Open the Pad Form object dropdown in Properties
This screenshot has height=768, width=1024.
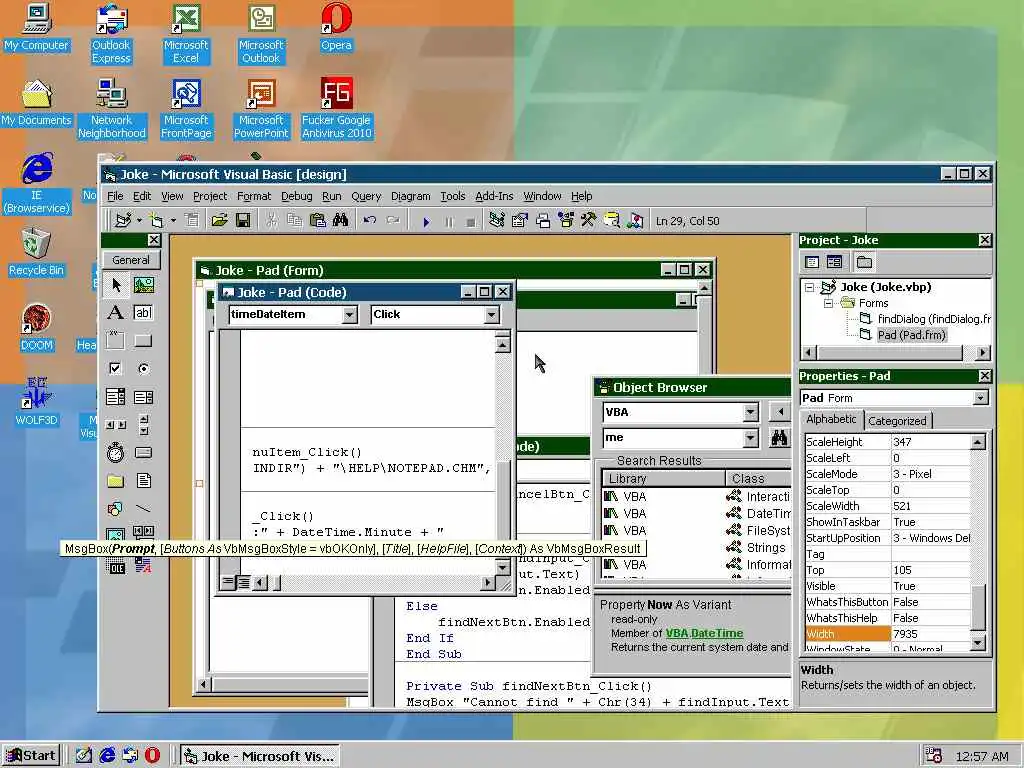980,398
